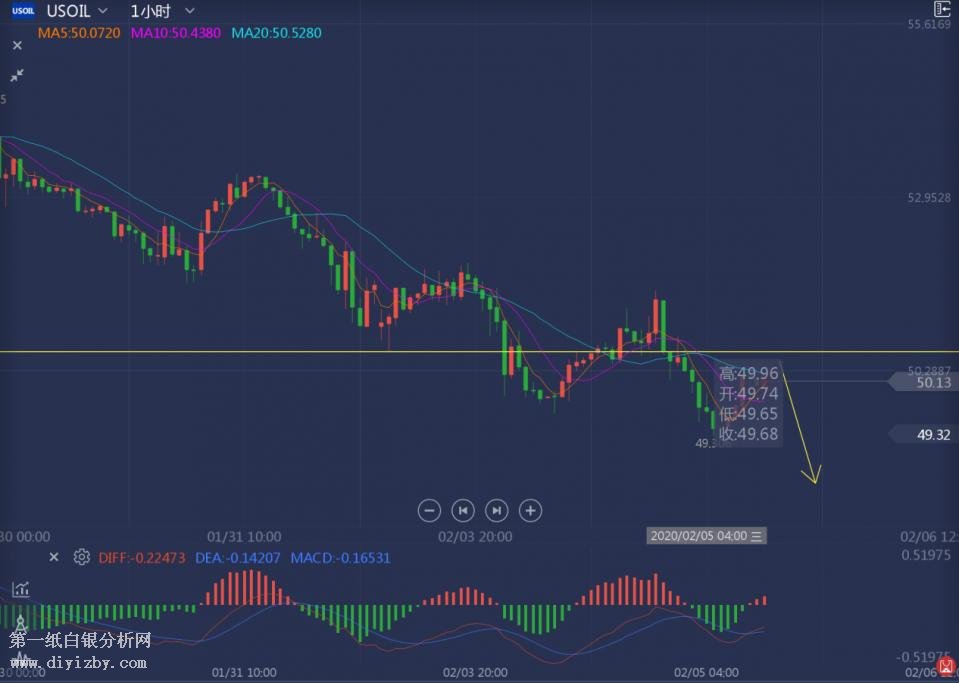This screenshot has height=683, width=959.
Task: Collapse the chart with the shrink arrows icon
Action: pos(16,75)
